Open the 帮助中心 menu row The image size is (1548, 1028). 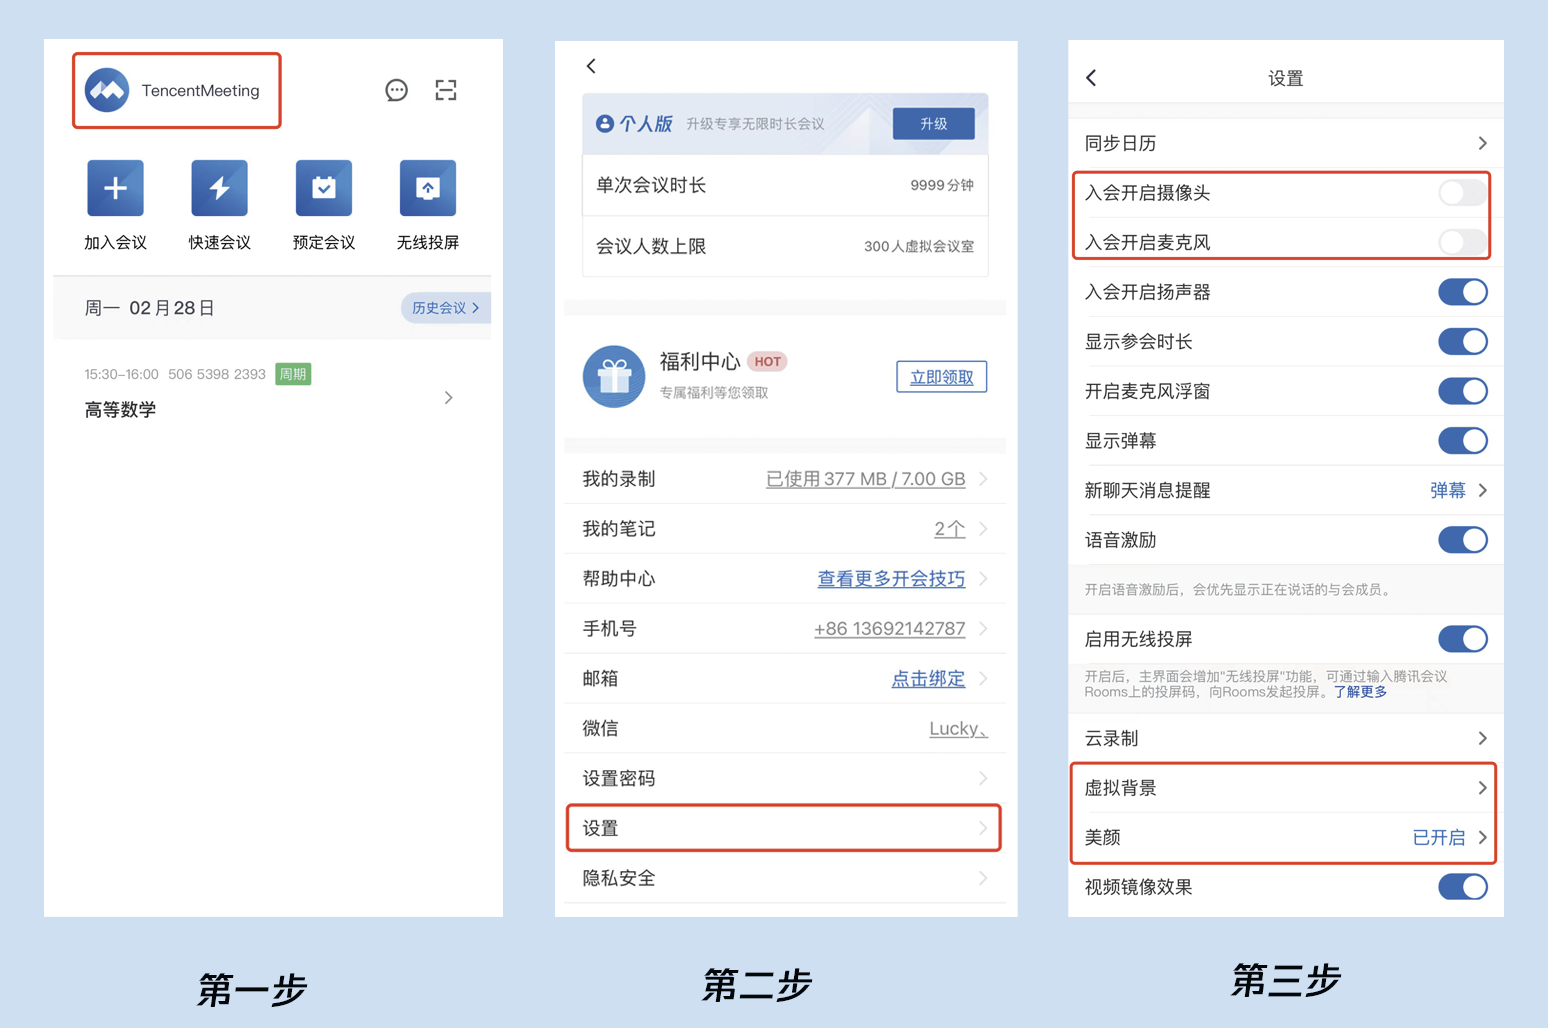[784, 579]
